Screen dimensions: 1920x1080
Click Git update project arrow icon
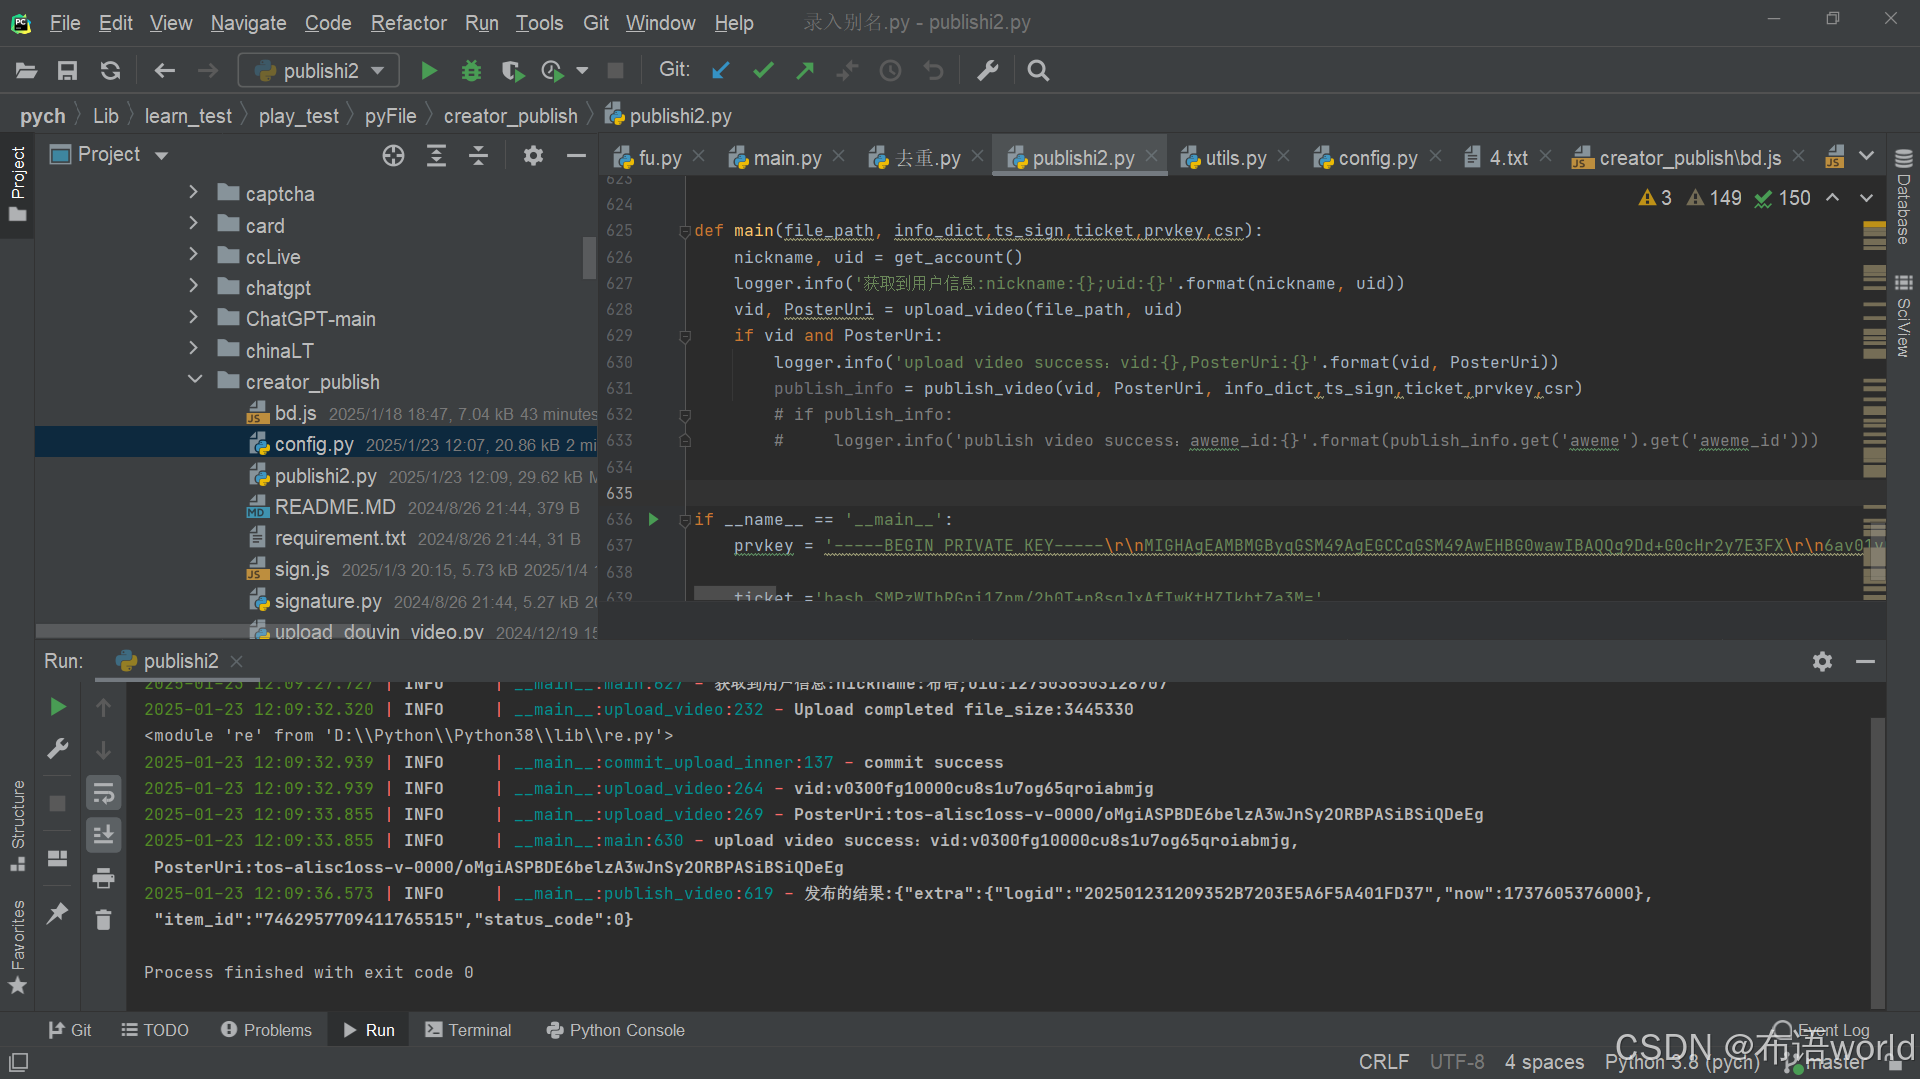pyautogui.click(x=720, y=71)
